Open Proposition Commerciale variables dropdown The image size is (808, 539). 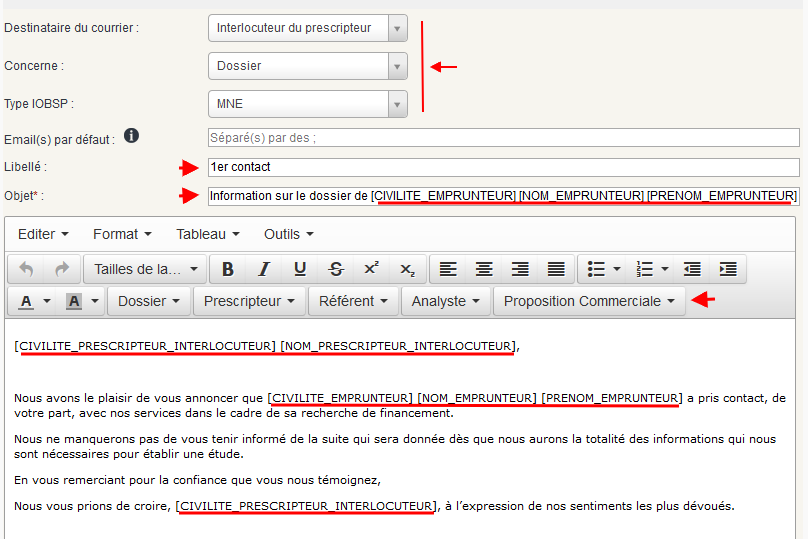(590, 301)
